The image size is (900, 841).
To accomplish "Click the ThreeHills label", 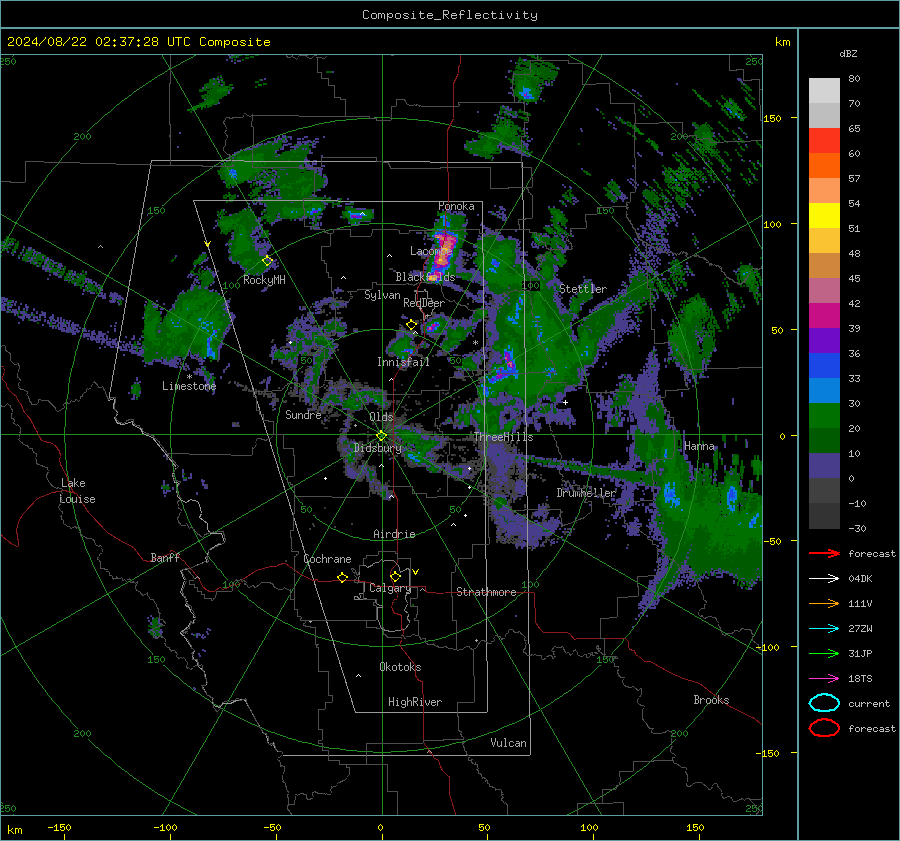I will [503, 437].
